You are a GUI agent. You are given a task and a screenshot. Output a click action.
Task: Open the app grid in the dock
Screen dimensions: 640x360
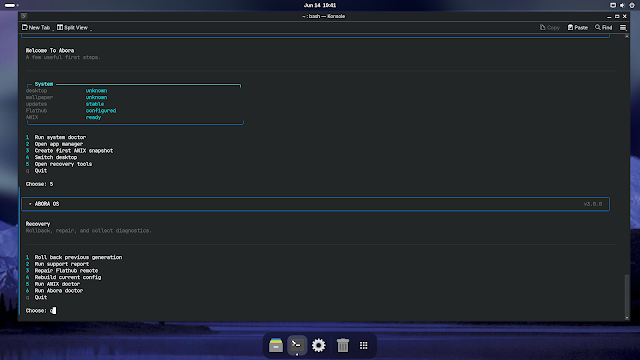click(x=364, y=345)
